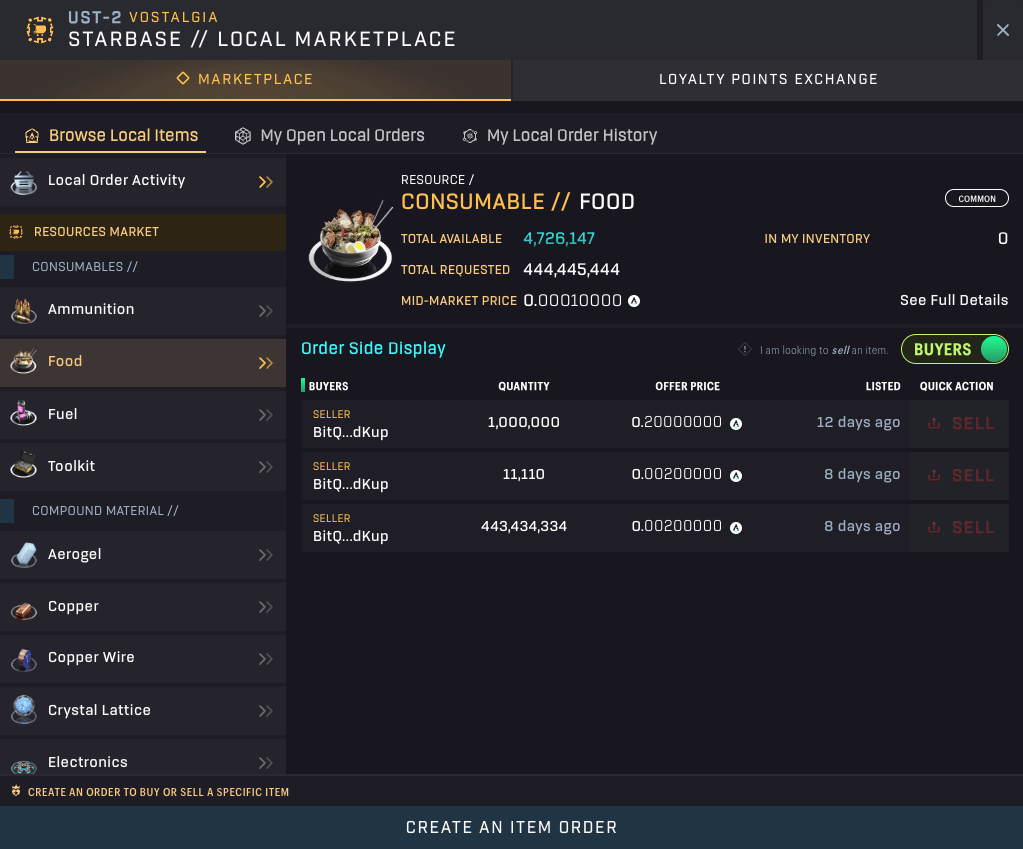The image size is (1023, 849).
Task: Expand the Ammunition row chevron
Action: coord(266,311)
